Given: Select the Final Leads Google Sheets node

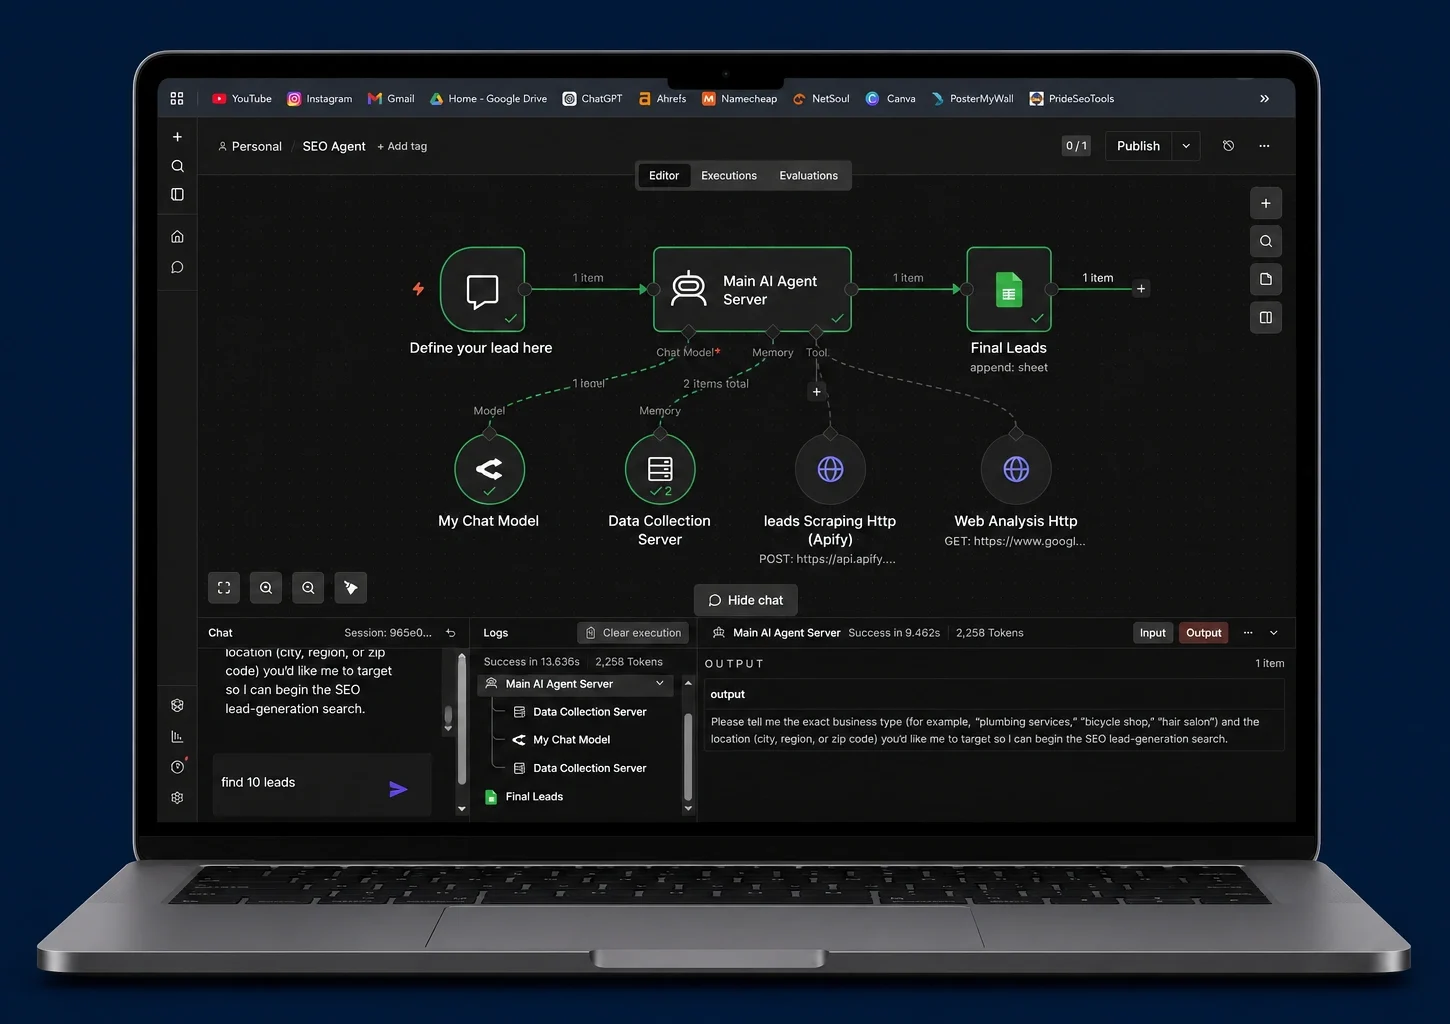Looking at the screenshot, I should 1009,290.
